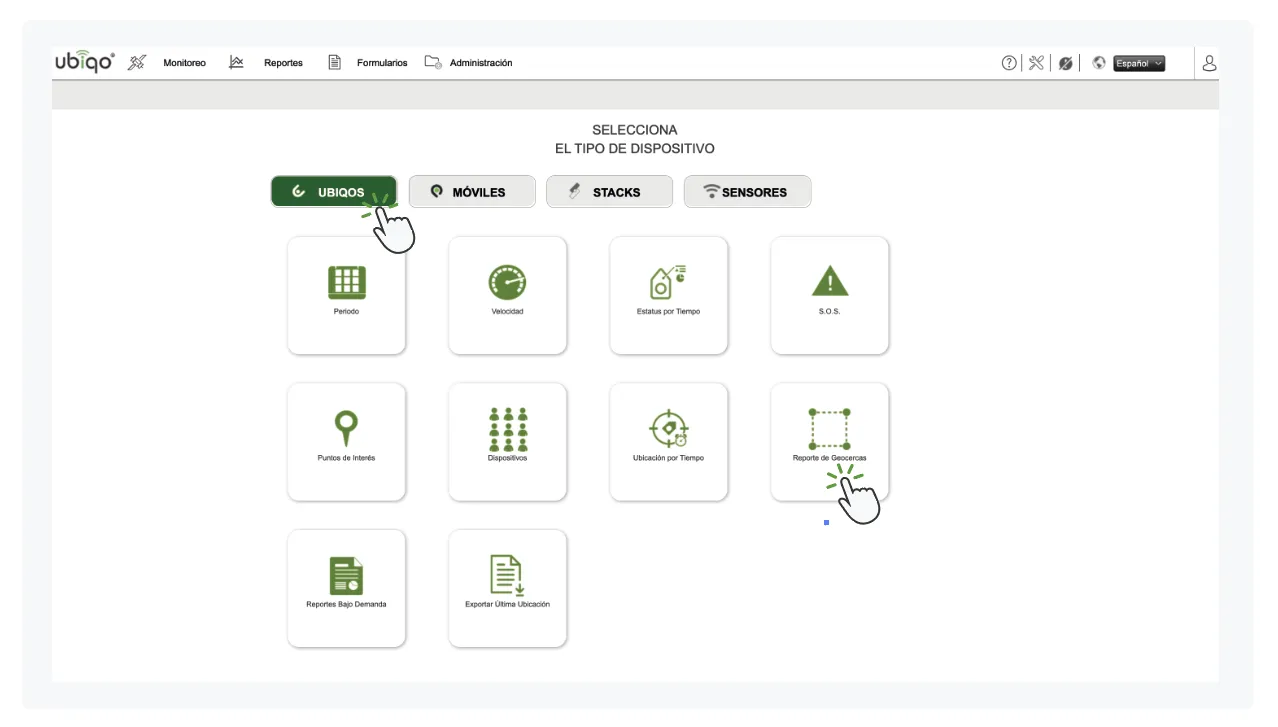Open the tools wrench icon
This screenshot has height=727, width=1278.
point(1036,63)
